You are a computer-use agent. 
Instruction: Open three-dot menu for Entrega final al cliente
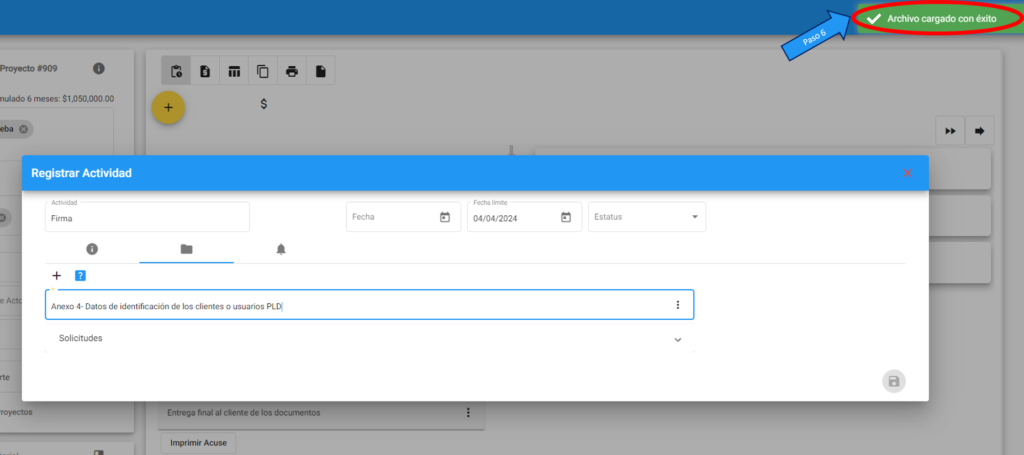point(468,413)
